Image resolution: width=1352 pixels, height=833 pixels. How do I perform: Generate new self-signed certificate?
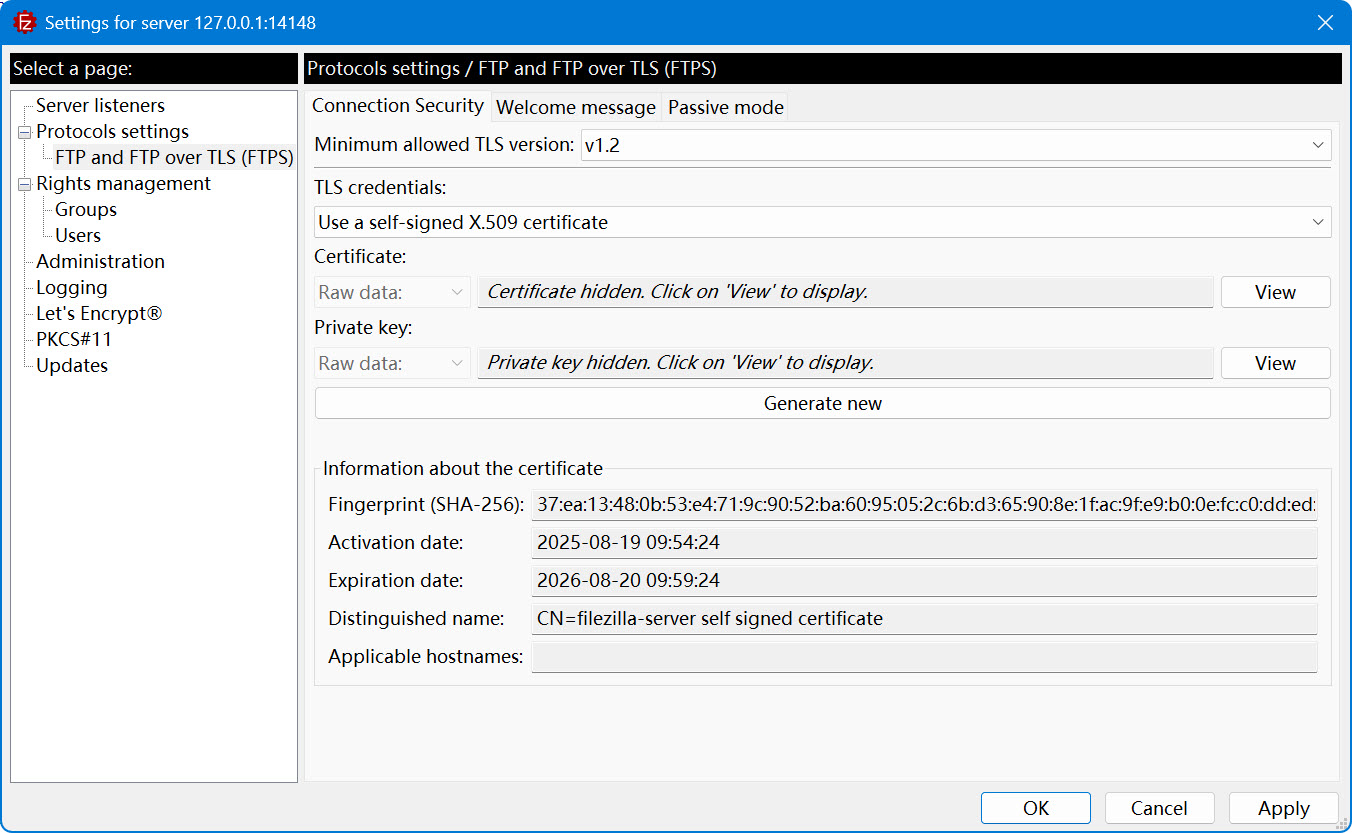pyautogui.click(x=823, y=403)
